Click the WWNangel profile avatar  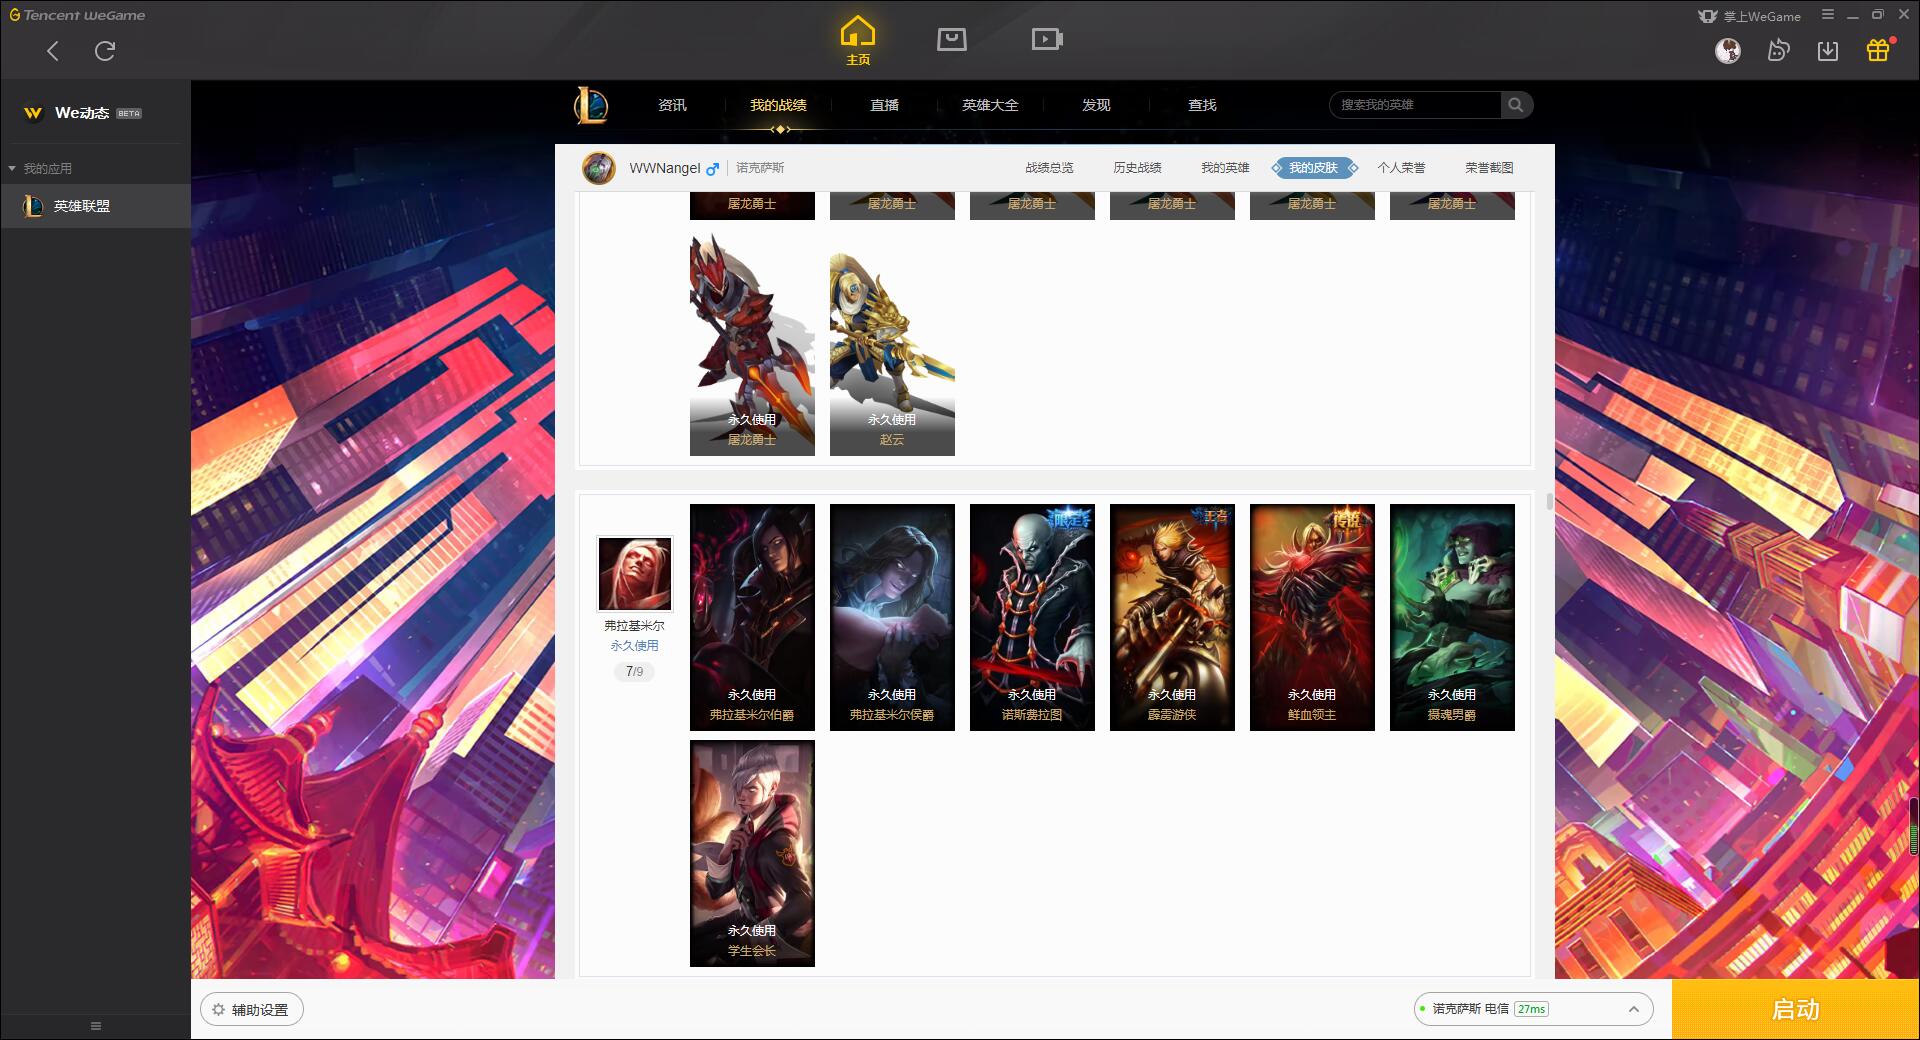pos(599,168)
